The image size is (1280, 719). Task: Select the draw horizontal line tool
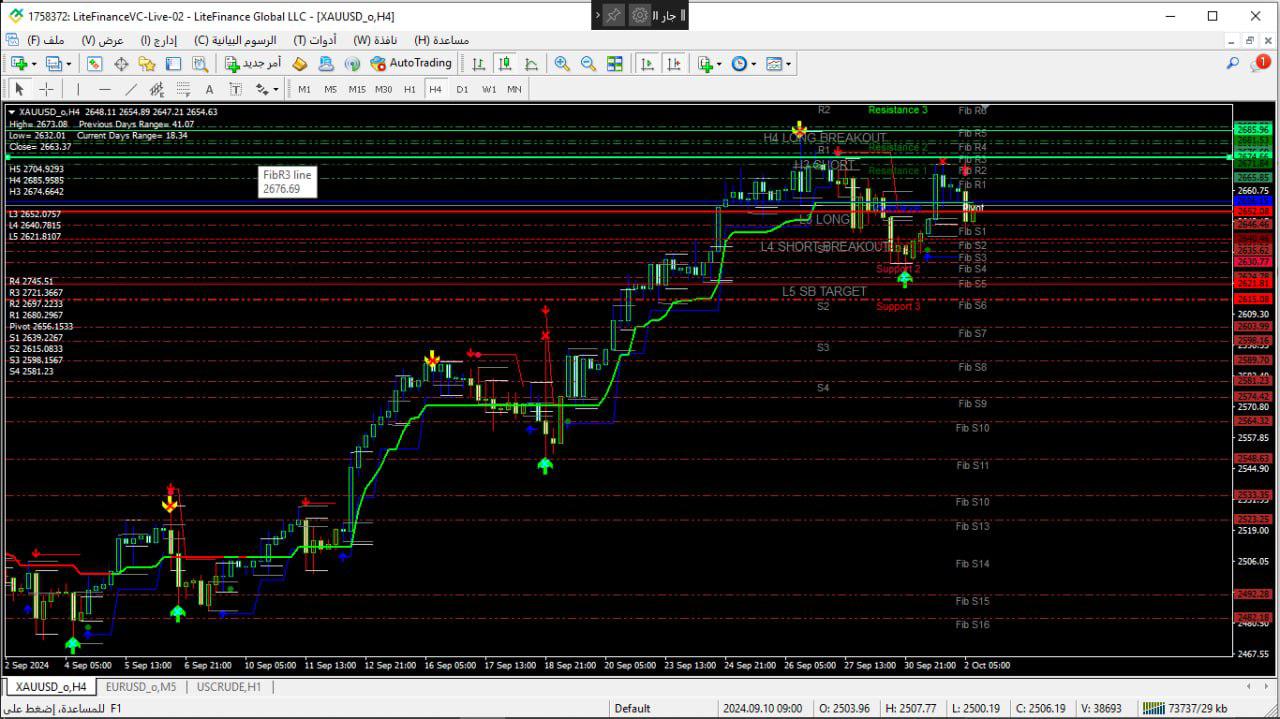pos(104,89)
